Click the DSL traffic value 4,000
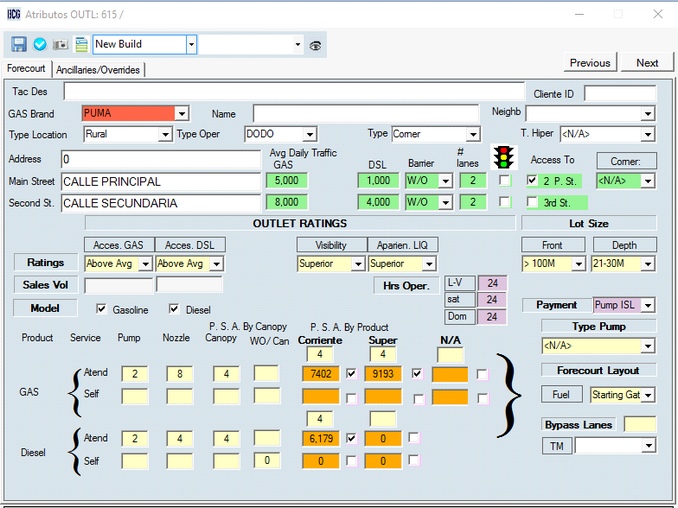 [378, 202]
